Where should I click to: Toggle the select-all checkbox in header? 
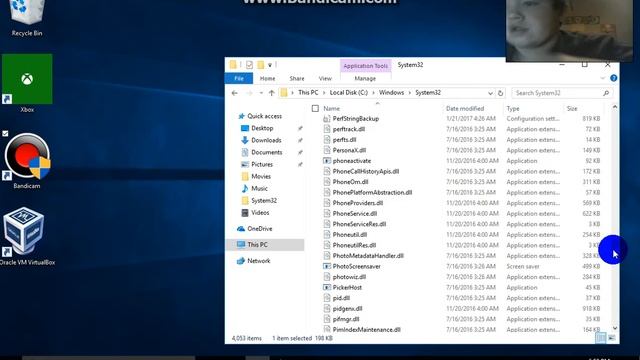click(315, 109)
